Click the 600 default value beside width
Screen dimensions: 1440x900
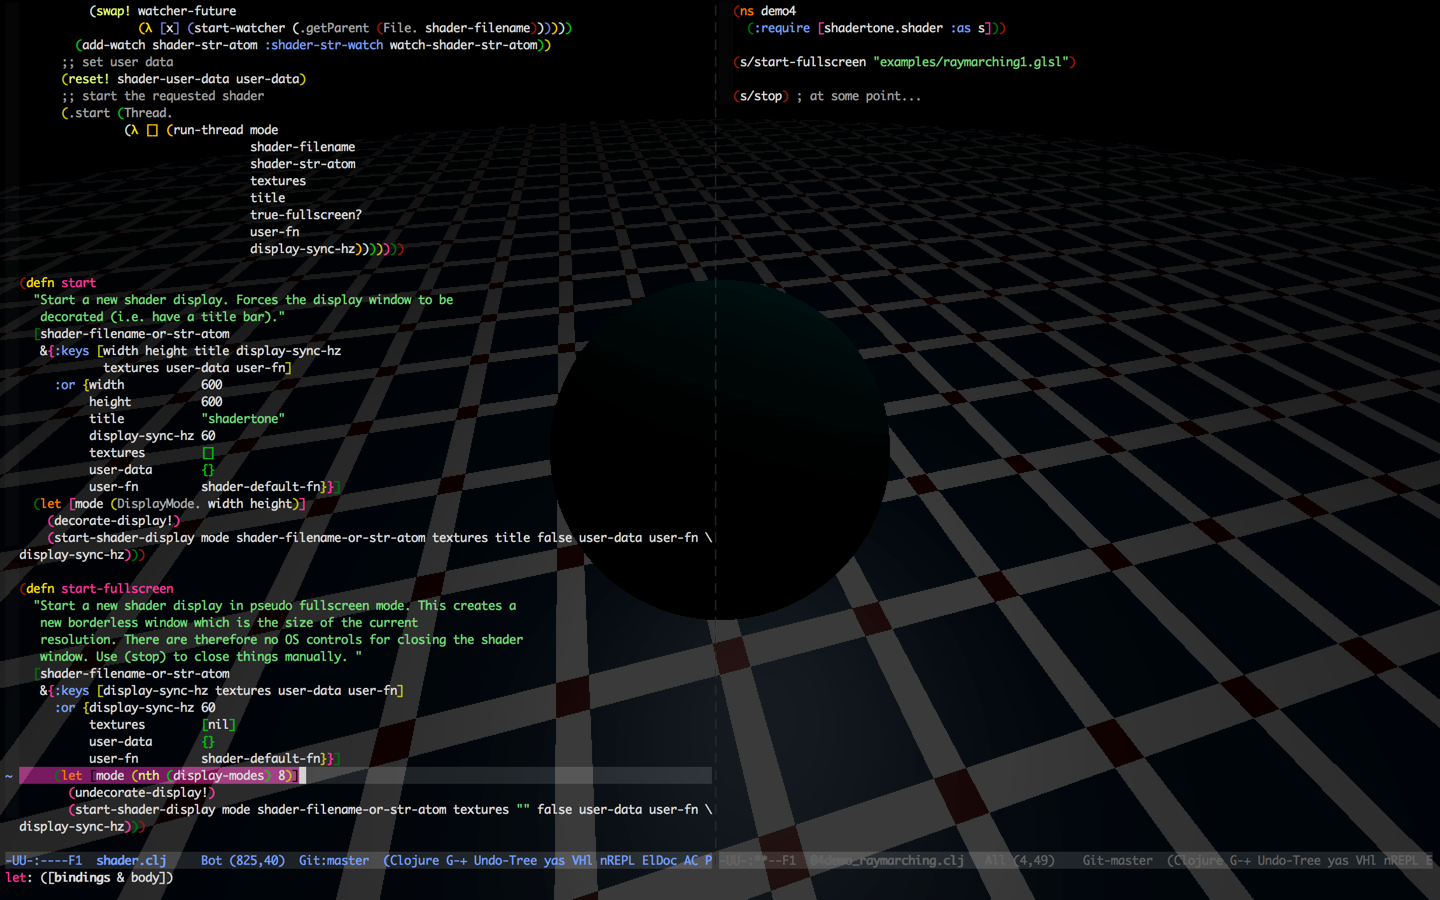(x=212, y=385)
